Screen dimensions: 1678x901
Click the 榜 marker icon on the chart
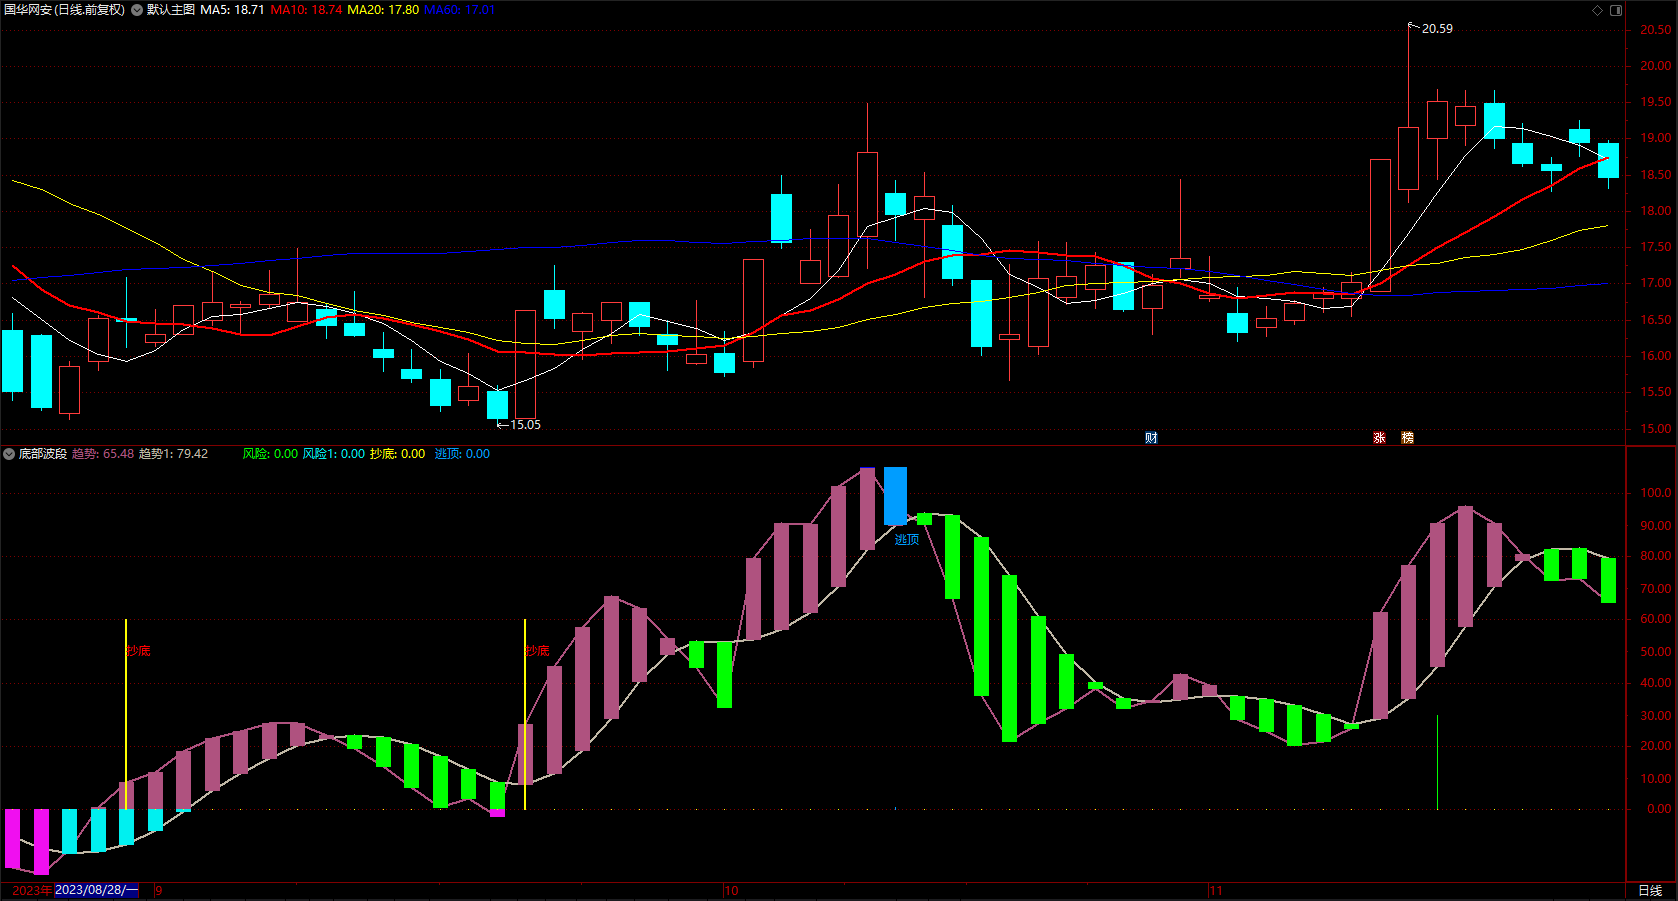1407,438
